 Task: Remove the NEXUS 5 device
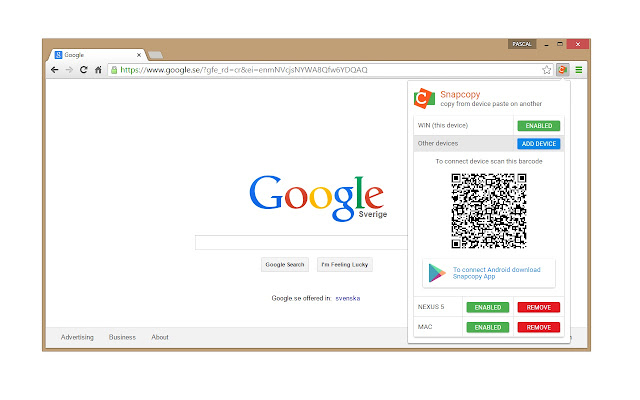click(539, 307)
